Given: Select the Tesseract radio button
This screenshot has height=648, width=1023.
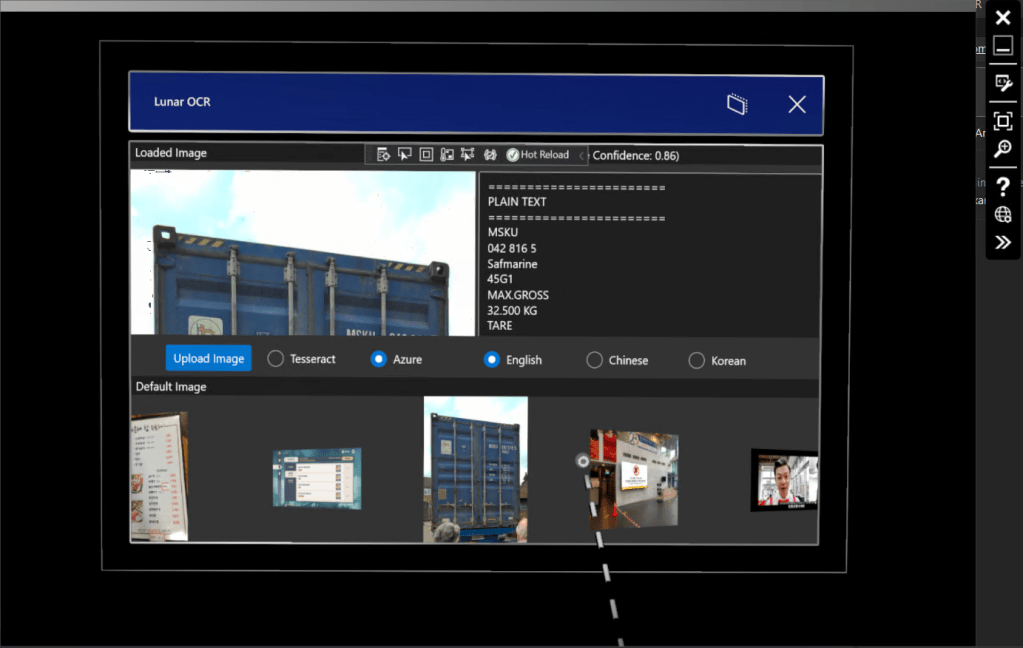Looking at the screenshot, I should pyautogui.click(x=276, y=359).
